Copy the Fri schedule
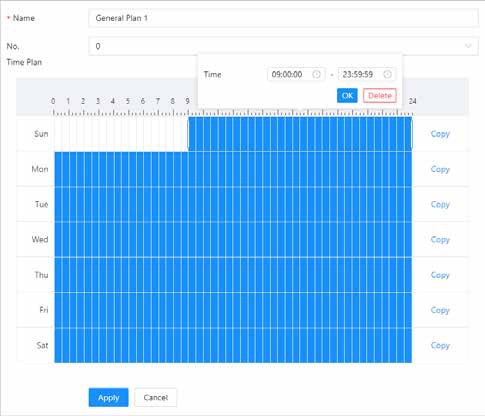 click(440, 310)
